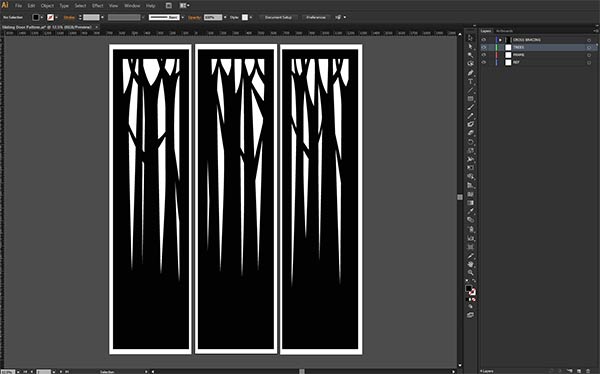Click target circle of FRAME layer
Screen dimensions: 600x374
[x=589, y=55]
